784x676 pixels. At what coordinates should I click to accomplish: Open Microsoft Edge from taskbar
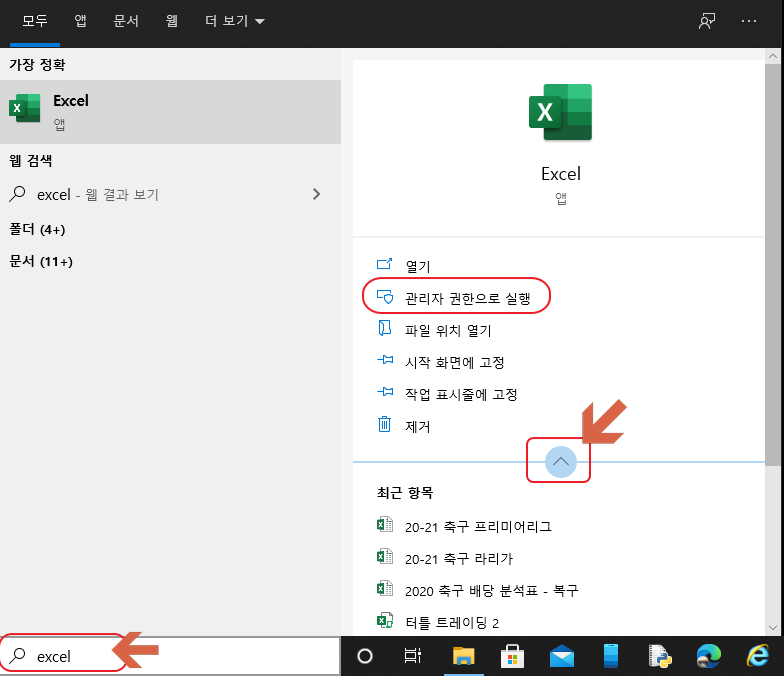(x=709, y=656)
